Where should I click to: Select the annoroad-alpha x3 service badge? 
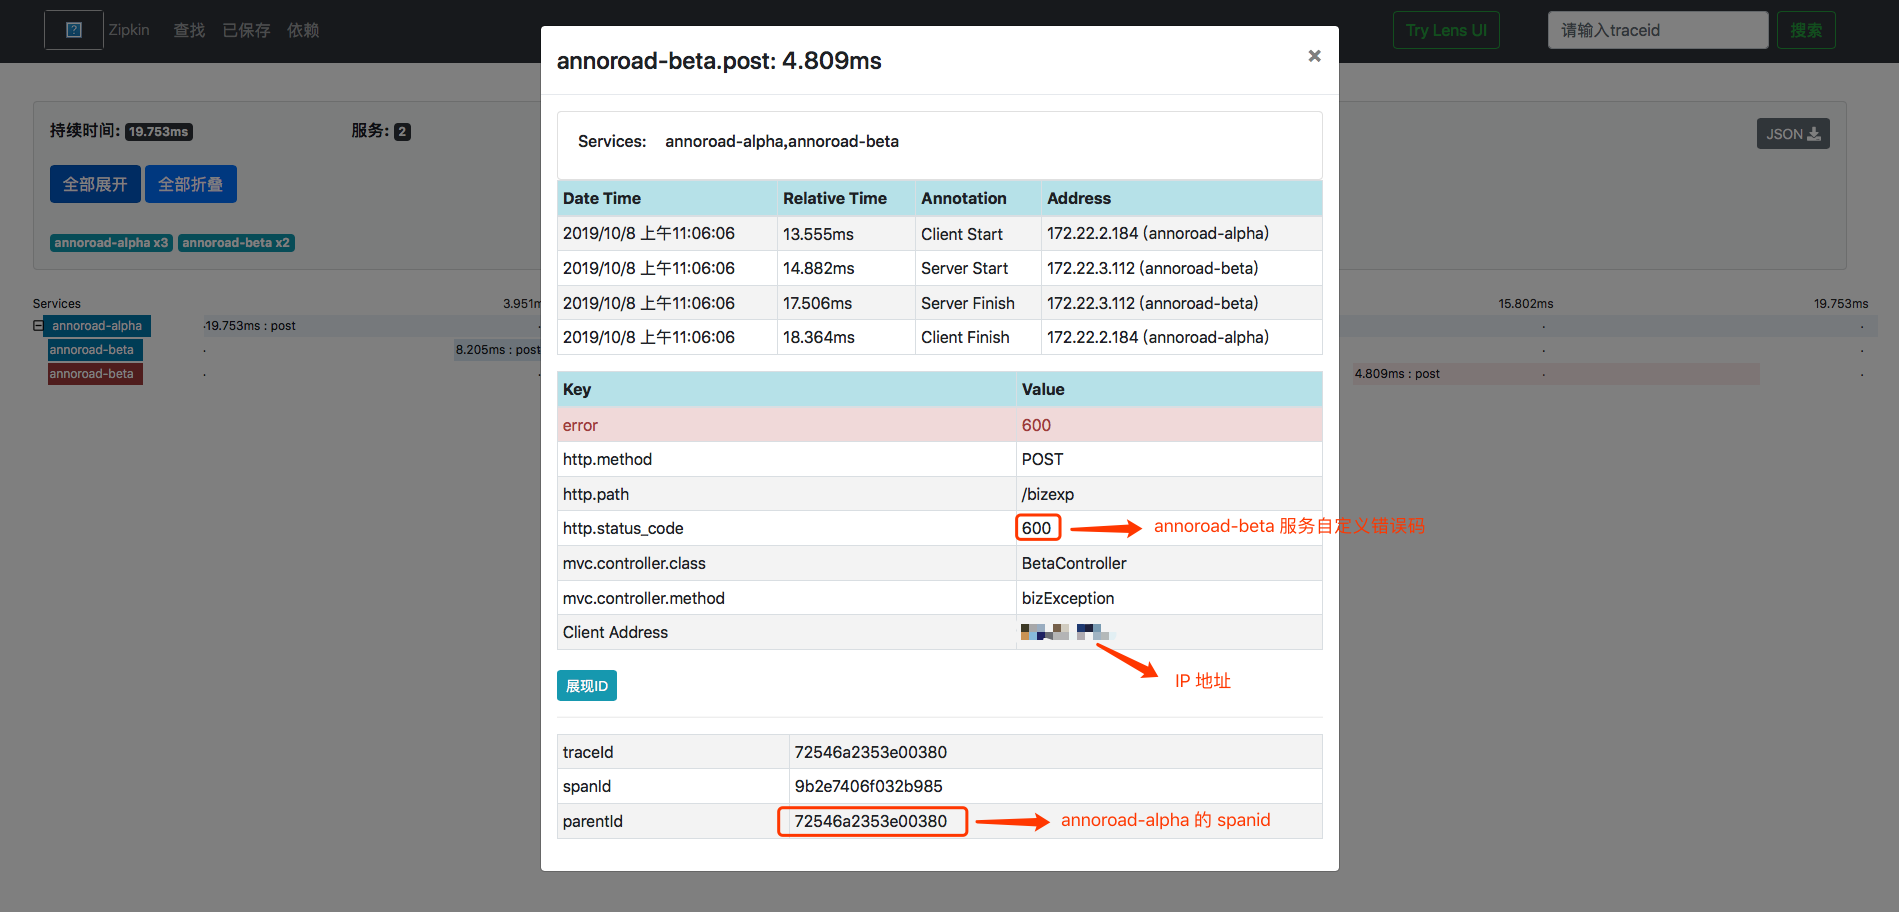pos(111,243)
